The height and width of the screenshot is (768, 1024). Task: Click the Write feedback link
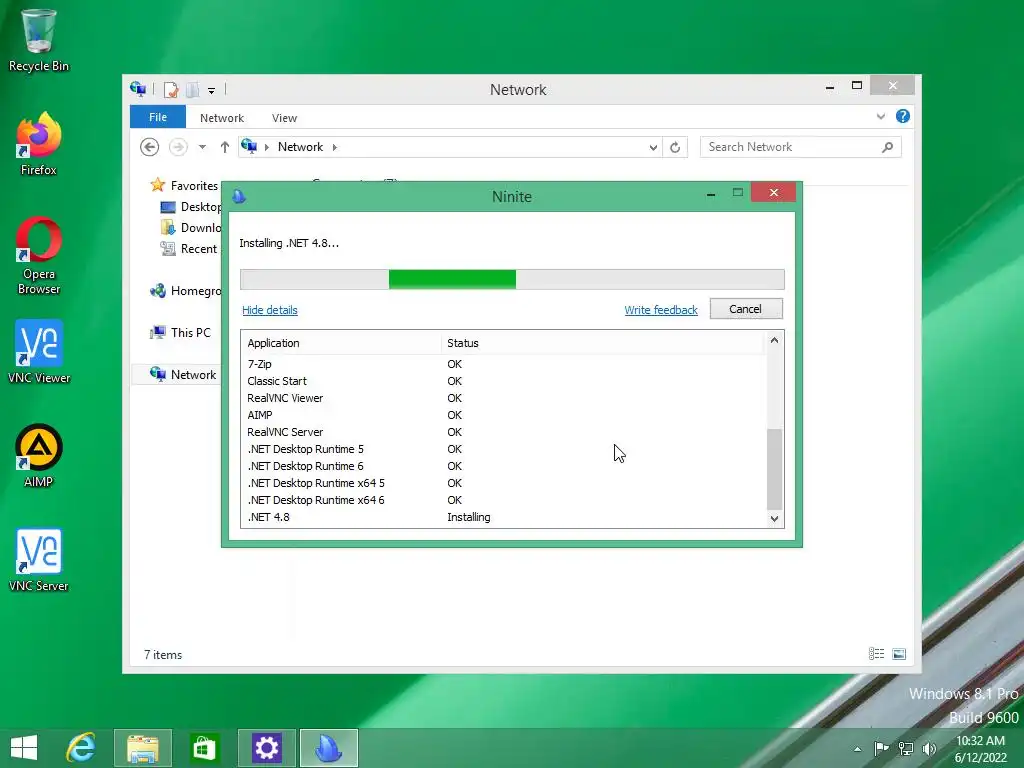(x=661, y=310)
